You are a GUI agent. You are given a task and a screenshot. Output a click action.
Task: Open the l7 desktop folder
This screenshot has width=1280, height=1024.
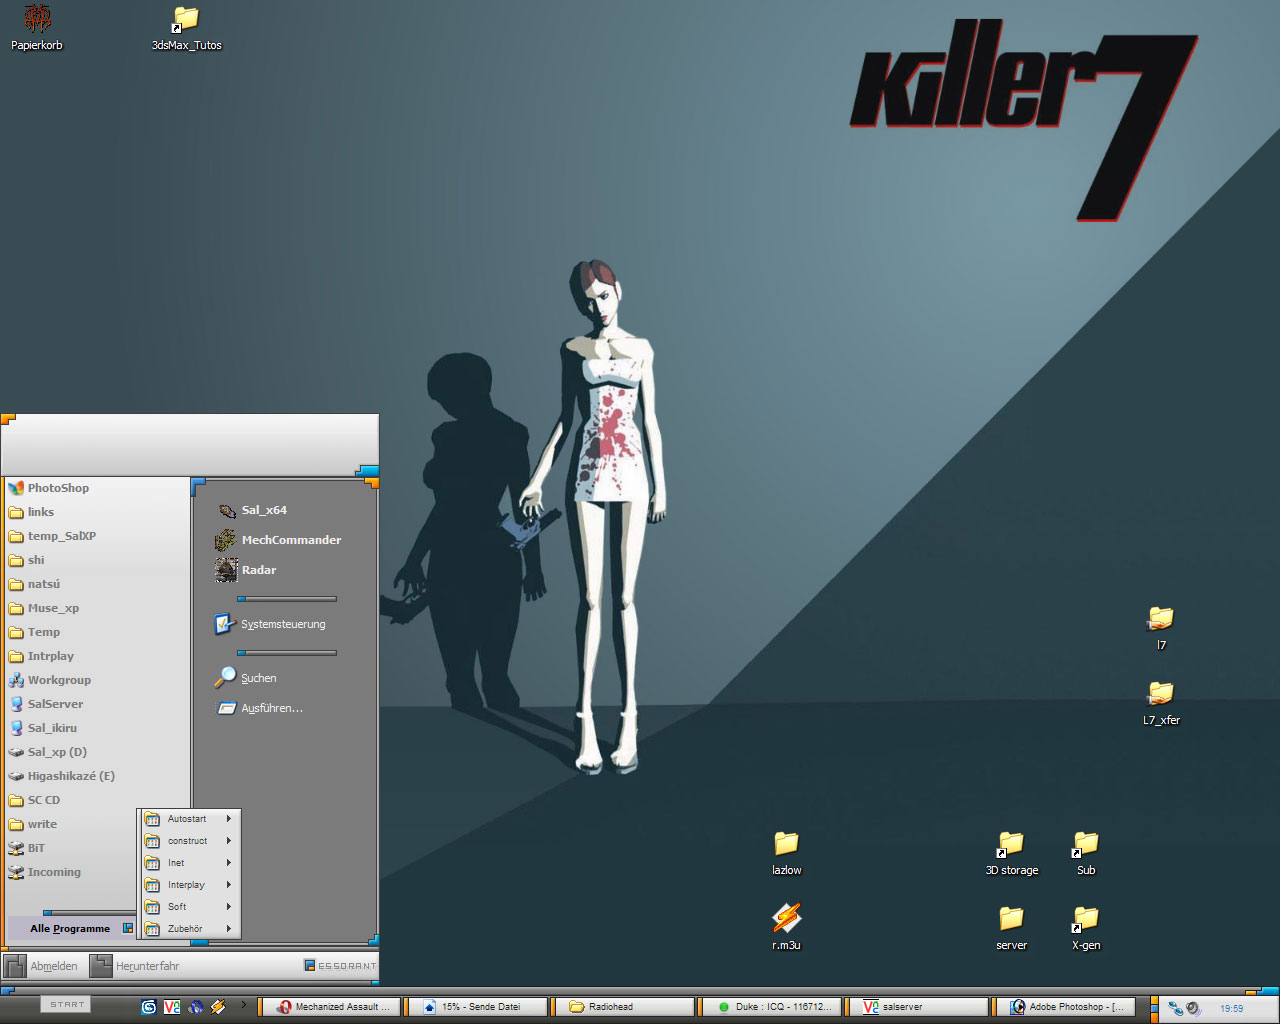tap(1161, 628)
